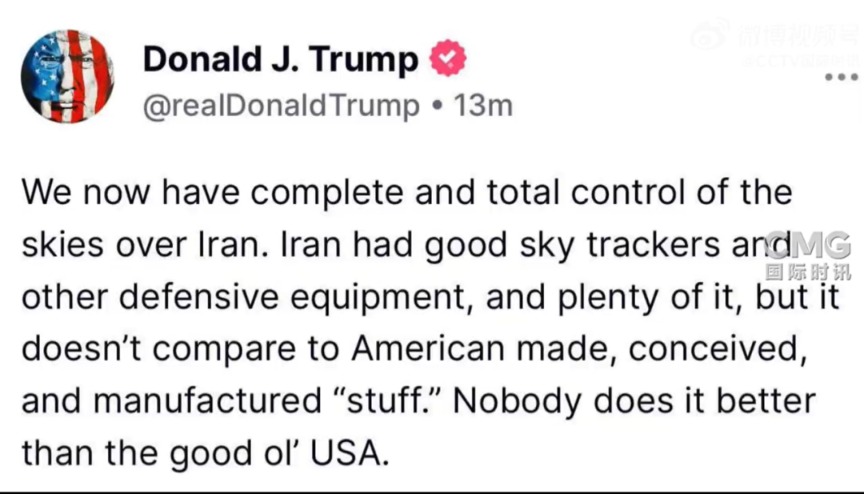Click the CMG logo watermark

pos(808,245)
